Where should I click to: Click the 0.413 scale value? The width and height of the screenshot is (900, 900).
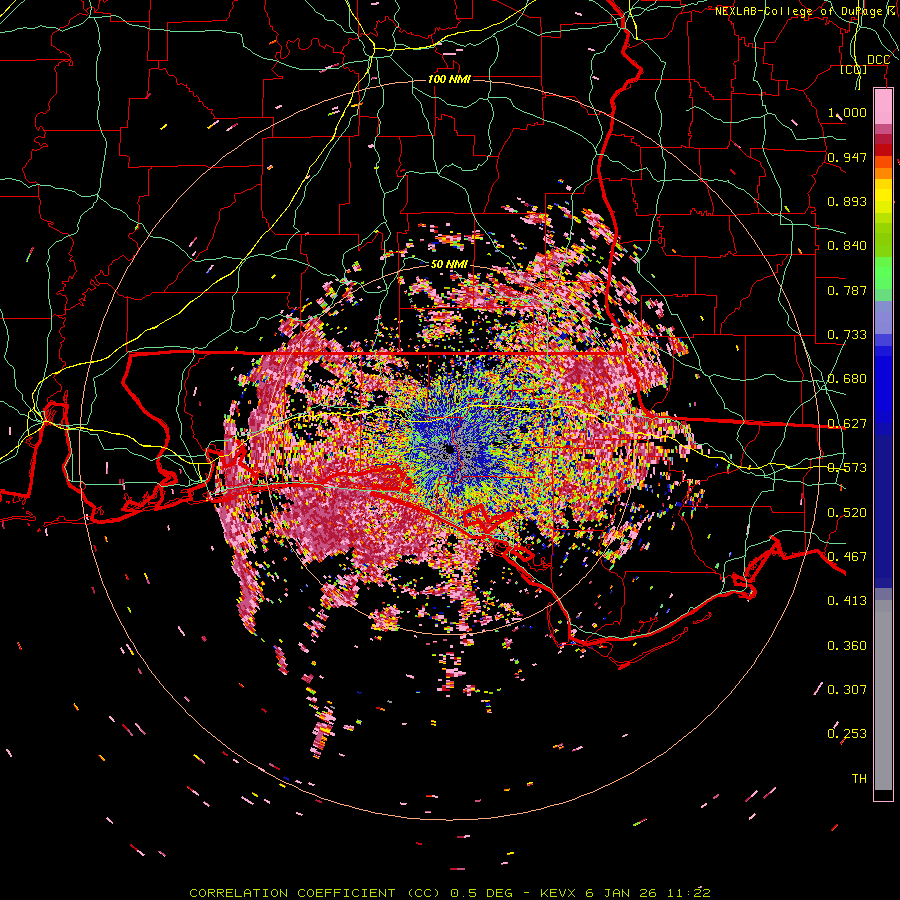tap(847, 601)
